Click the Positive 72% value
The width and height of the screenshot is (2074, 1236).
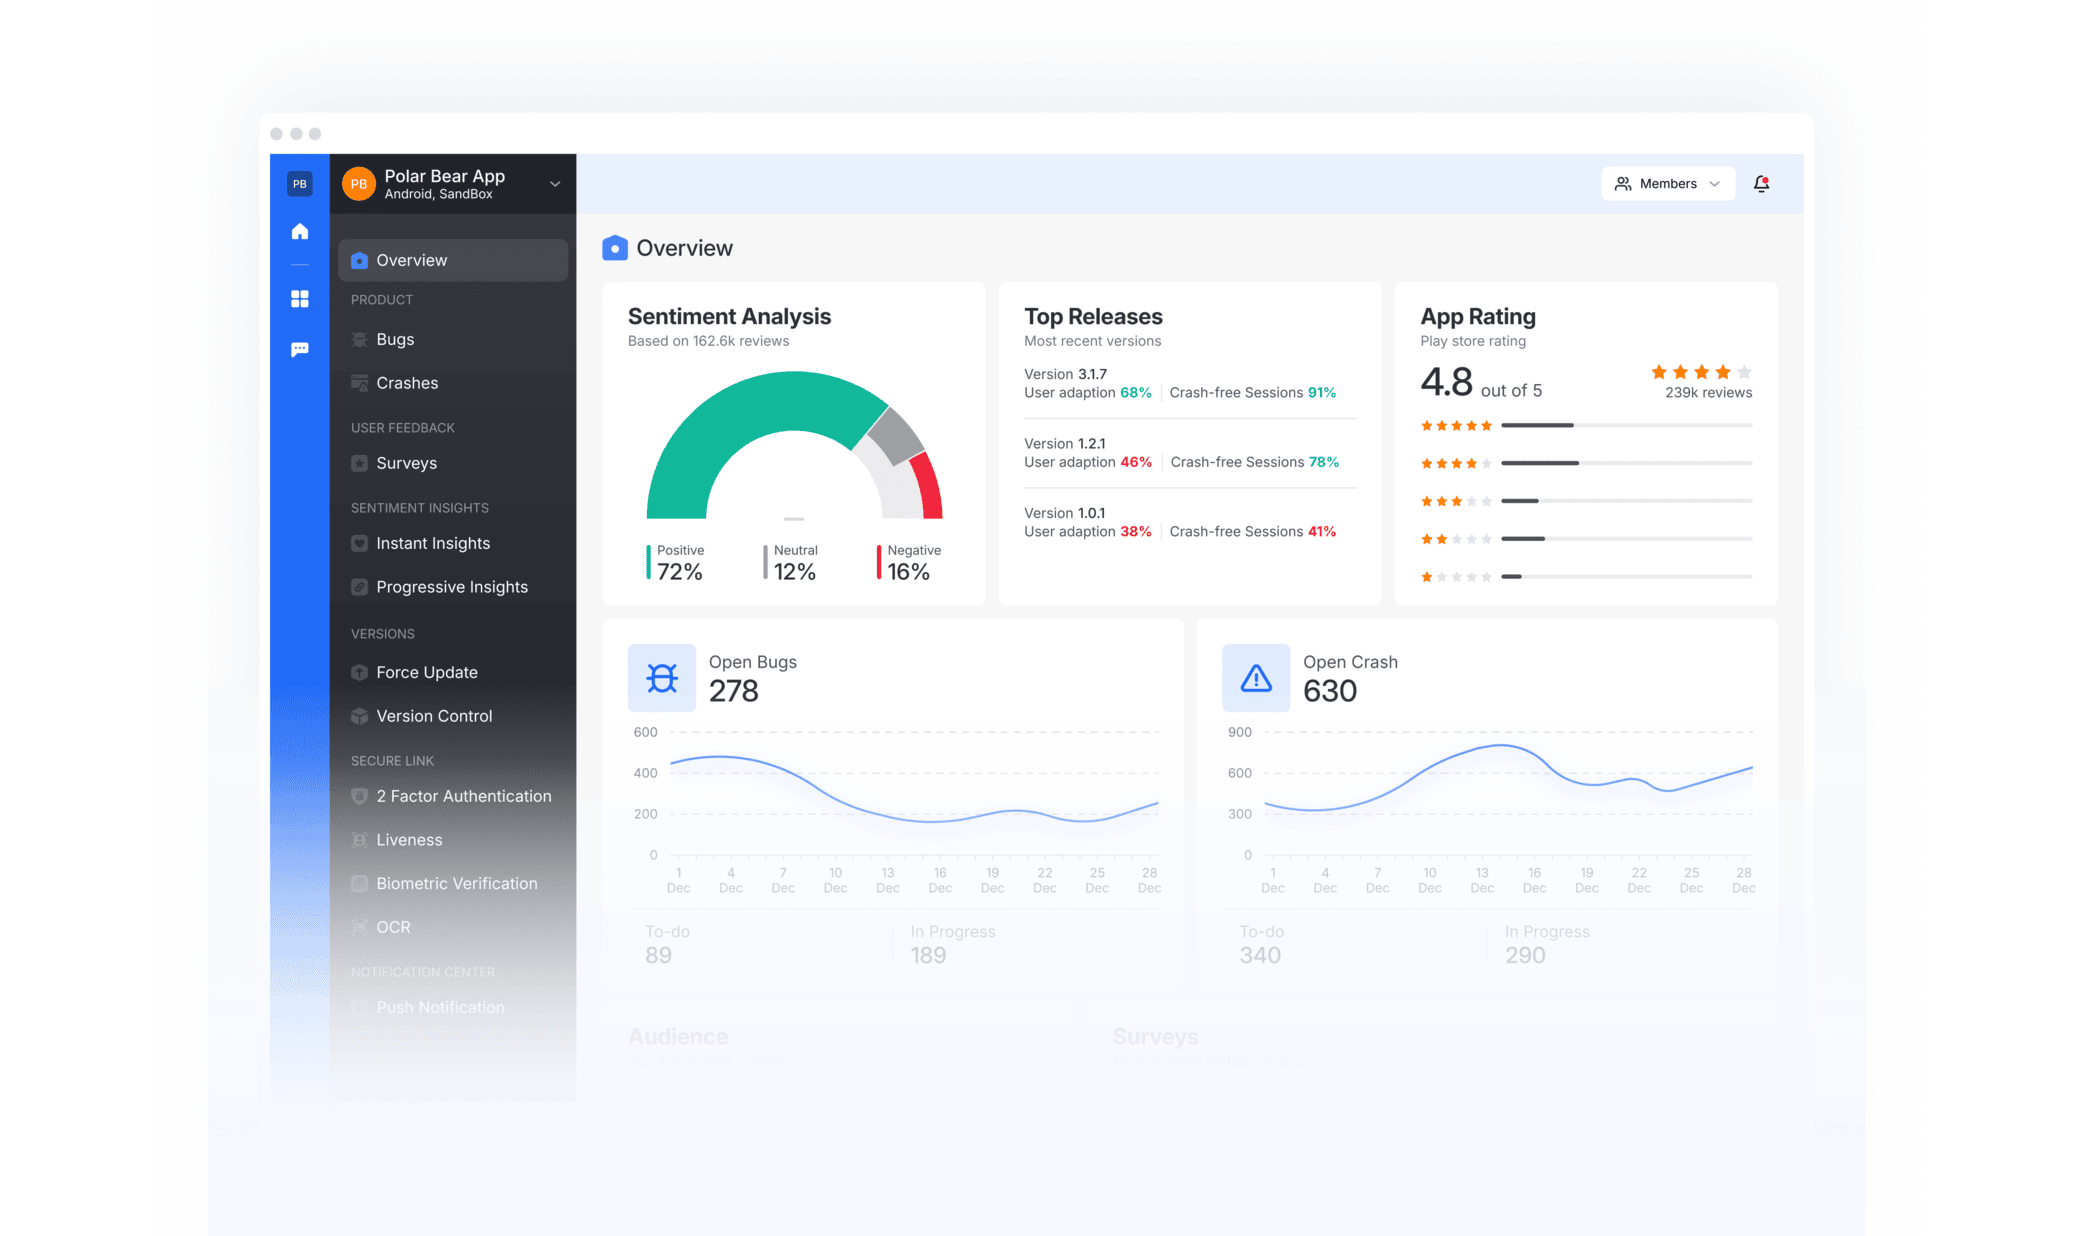(680, 572)
